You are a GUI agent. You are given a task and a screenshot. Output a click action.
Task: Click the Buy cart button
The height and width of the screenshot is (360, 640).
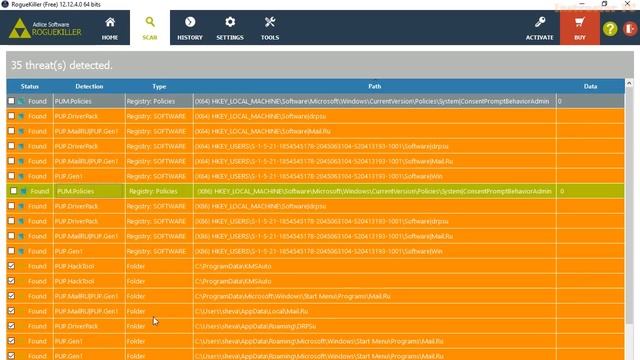point(580,28)
